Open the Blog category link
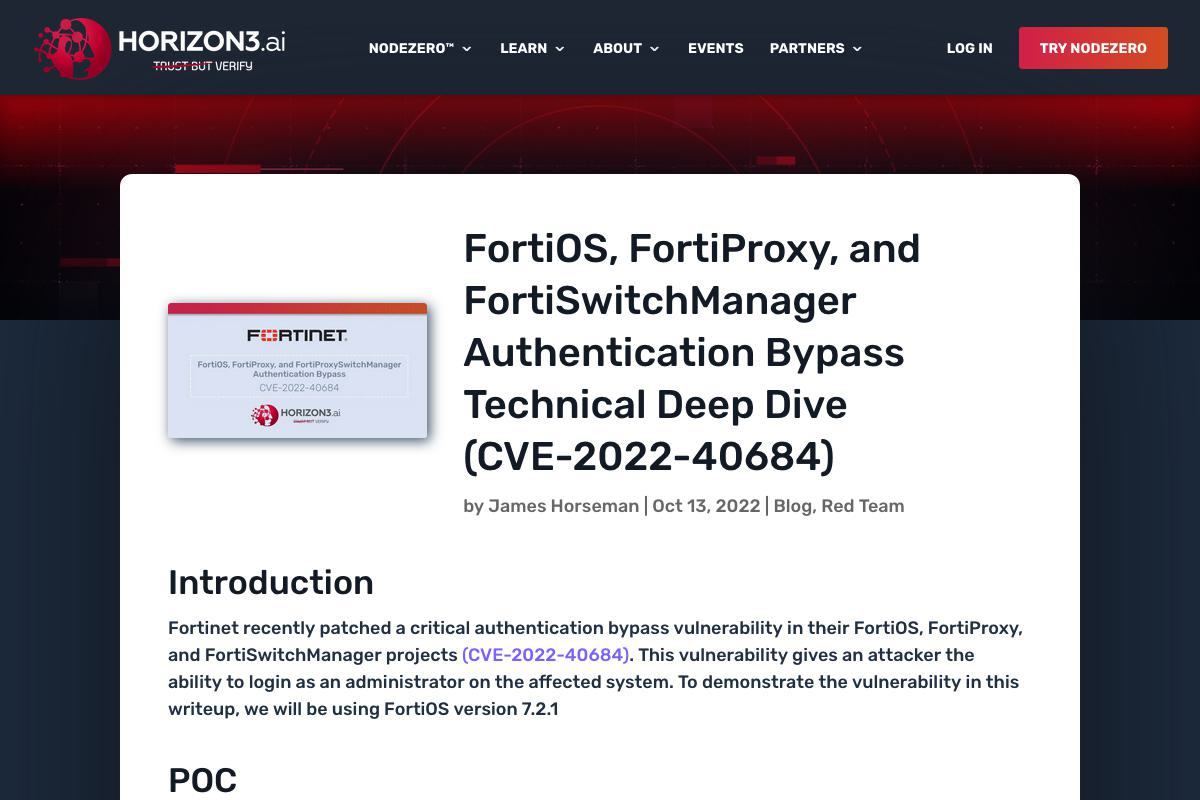Screen dimensions: 1200x800 [x=792, y=506]
